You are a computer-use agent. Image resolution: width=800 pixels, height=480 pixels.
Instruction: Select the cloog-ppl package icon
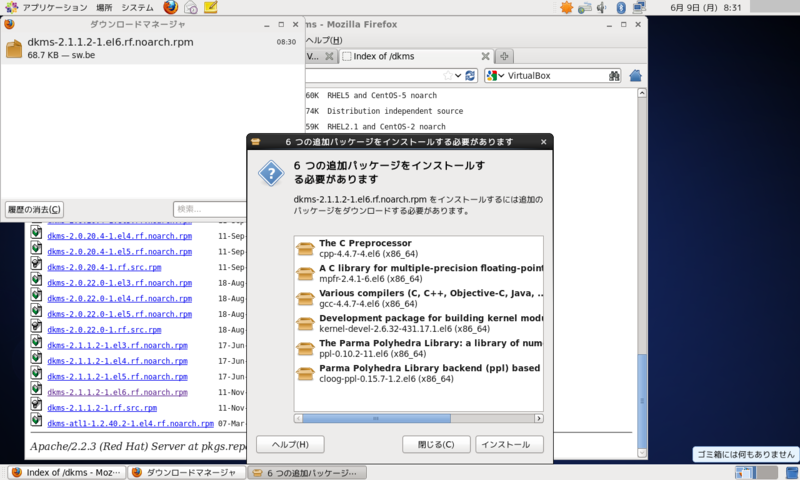click(x=305, y=373)
